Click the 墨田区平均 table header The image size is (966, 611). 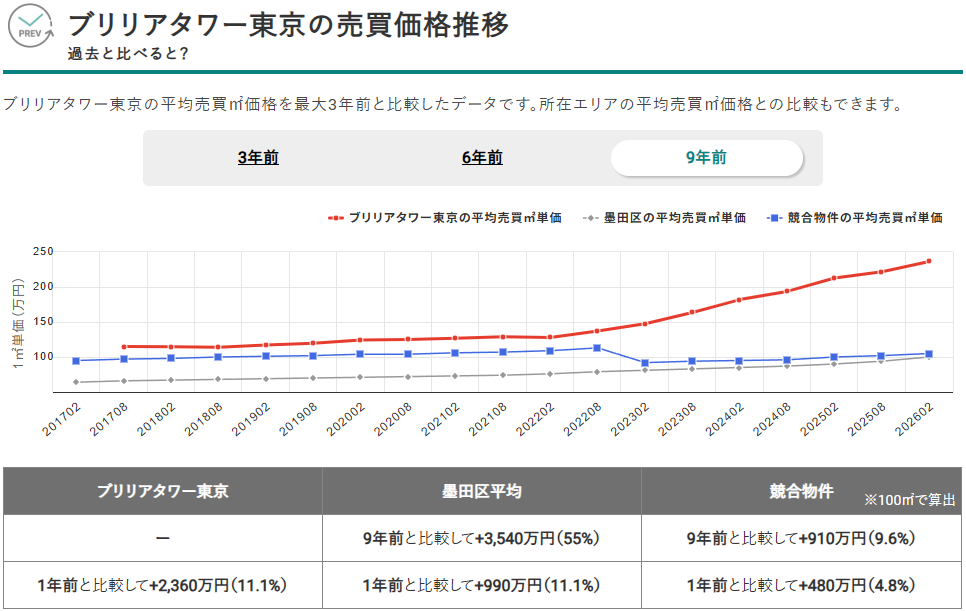480,489
